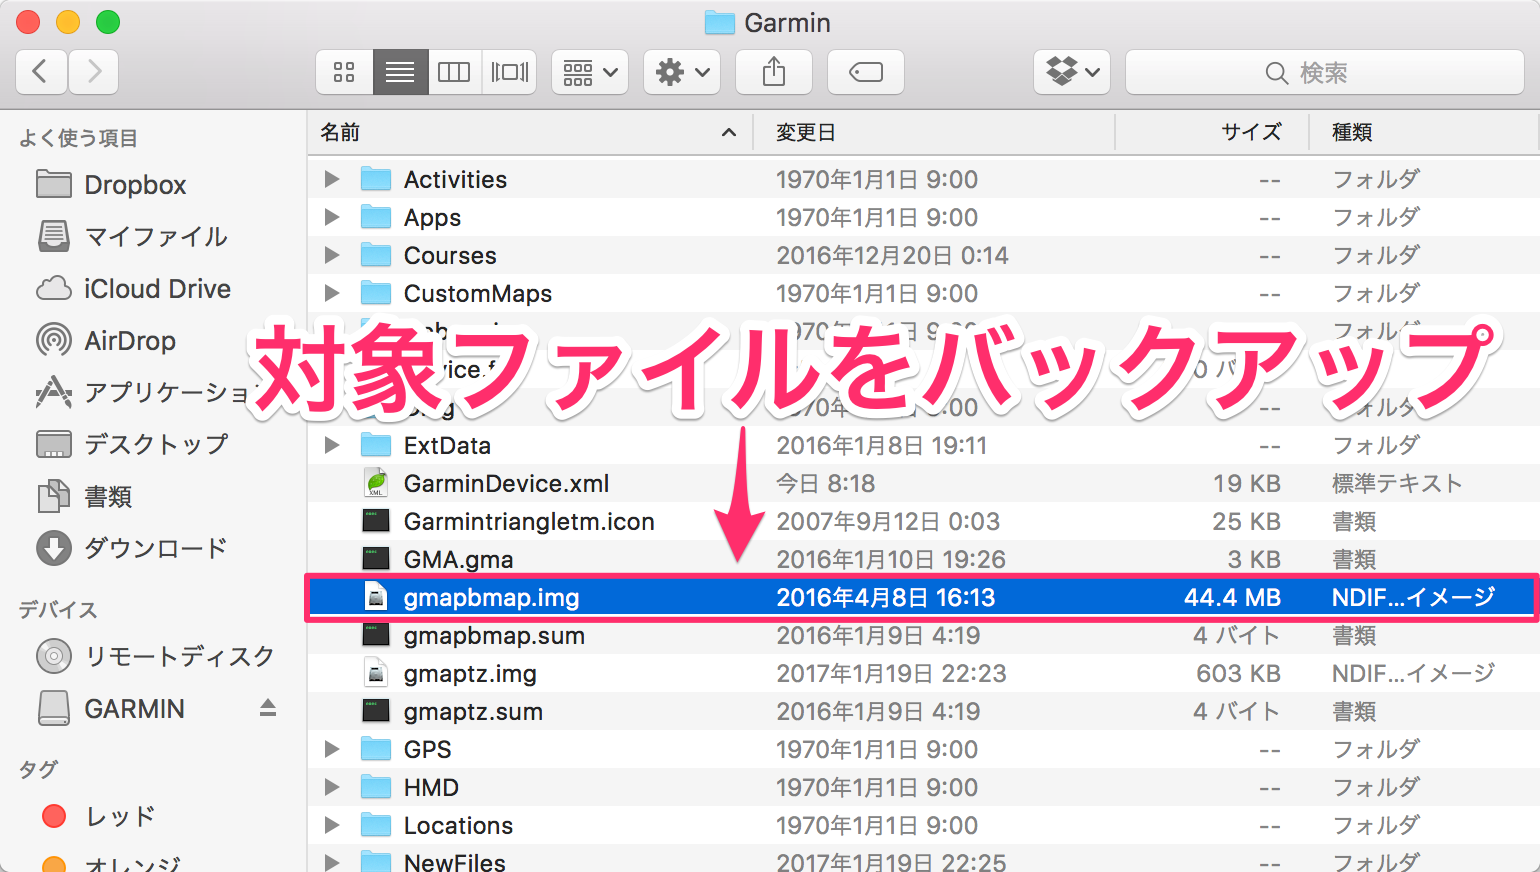Click the Share toolbar icon

[773, 72]
